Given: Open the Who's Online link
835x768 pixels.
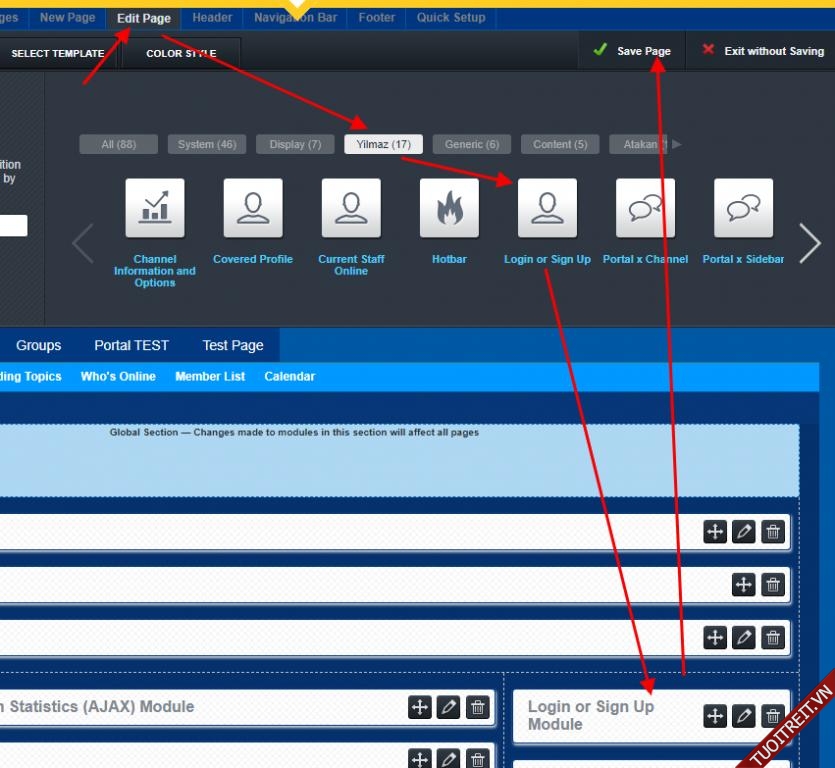Looking at the screenshot, I should pyautogui.click(x=118, y=376).
